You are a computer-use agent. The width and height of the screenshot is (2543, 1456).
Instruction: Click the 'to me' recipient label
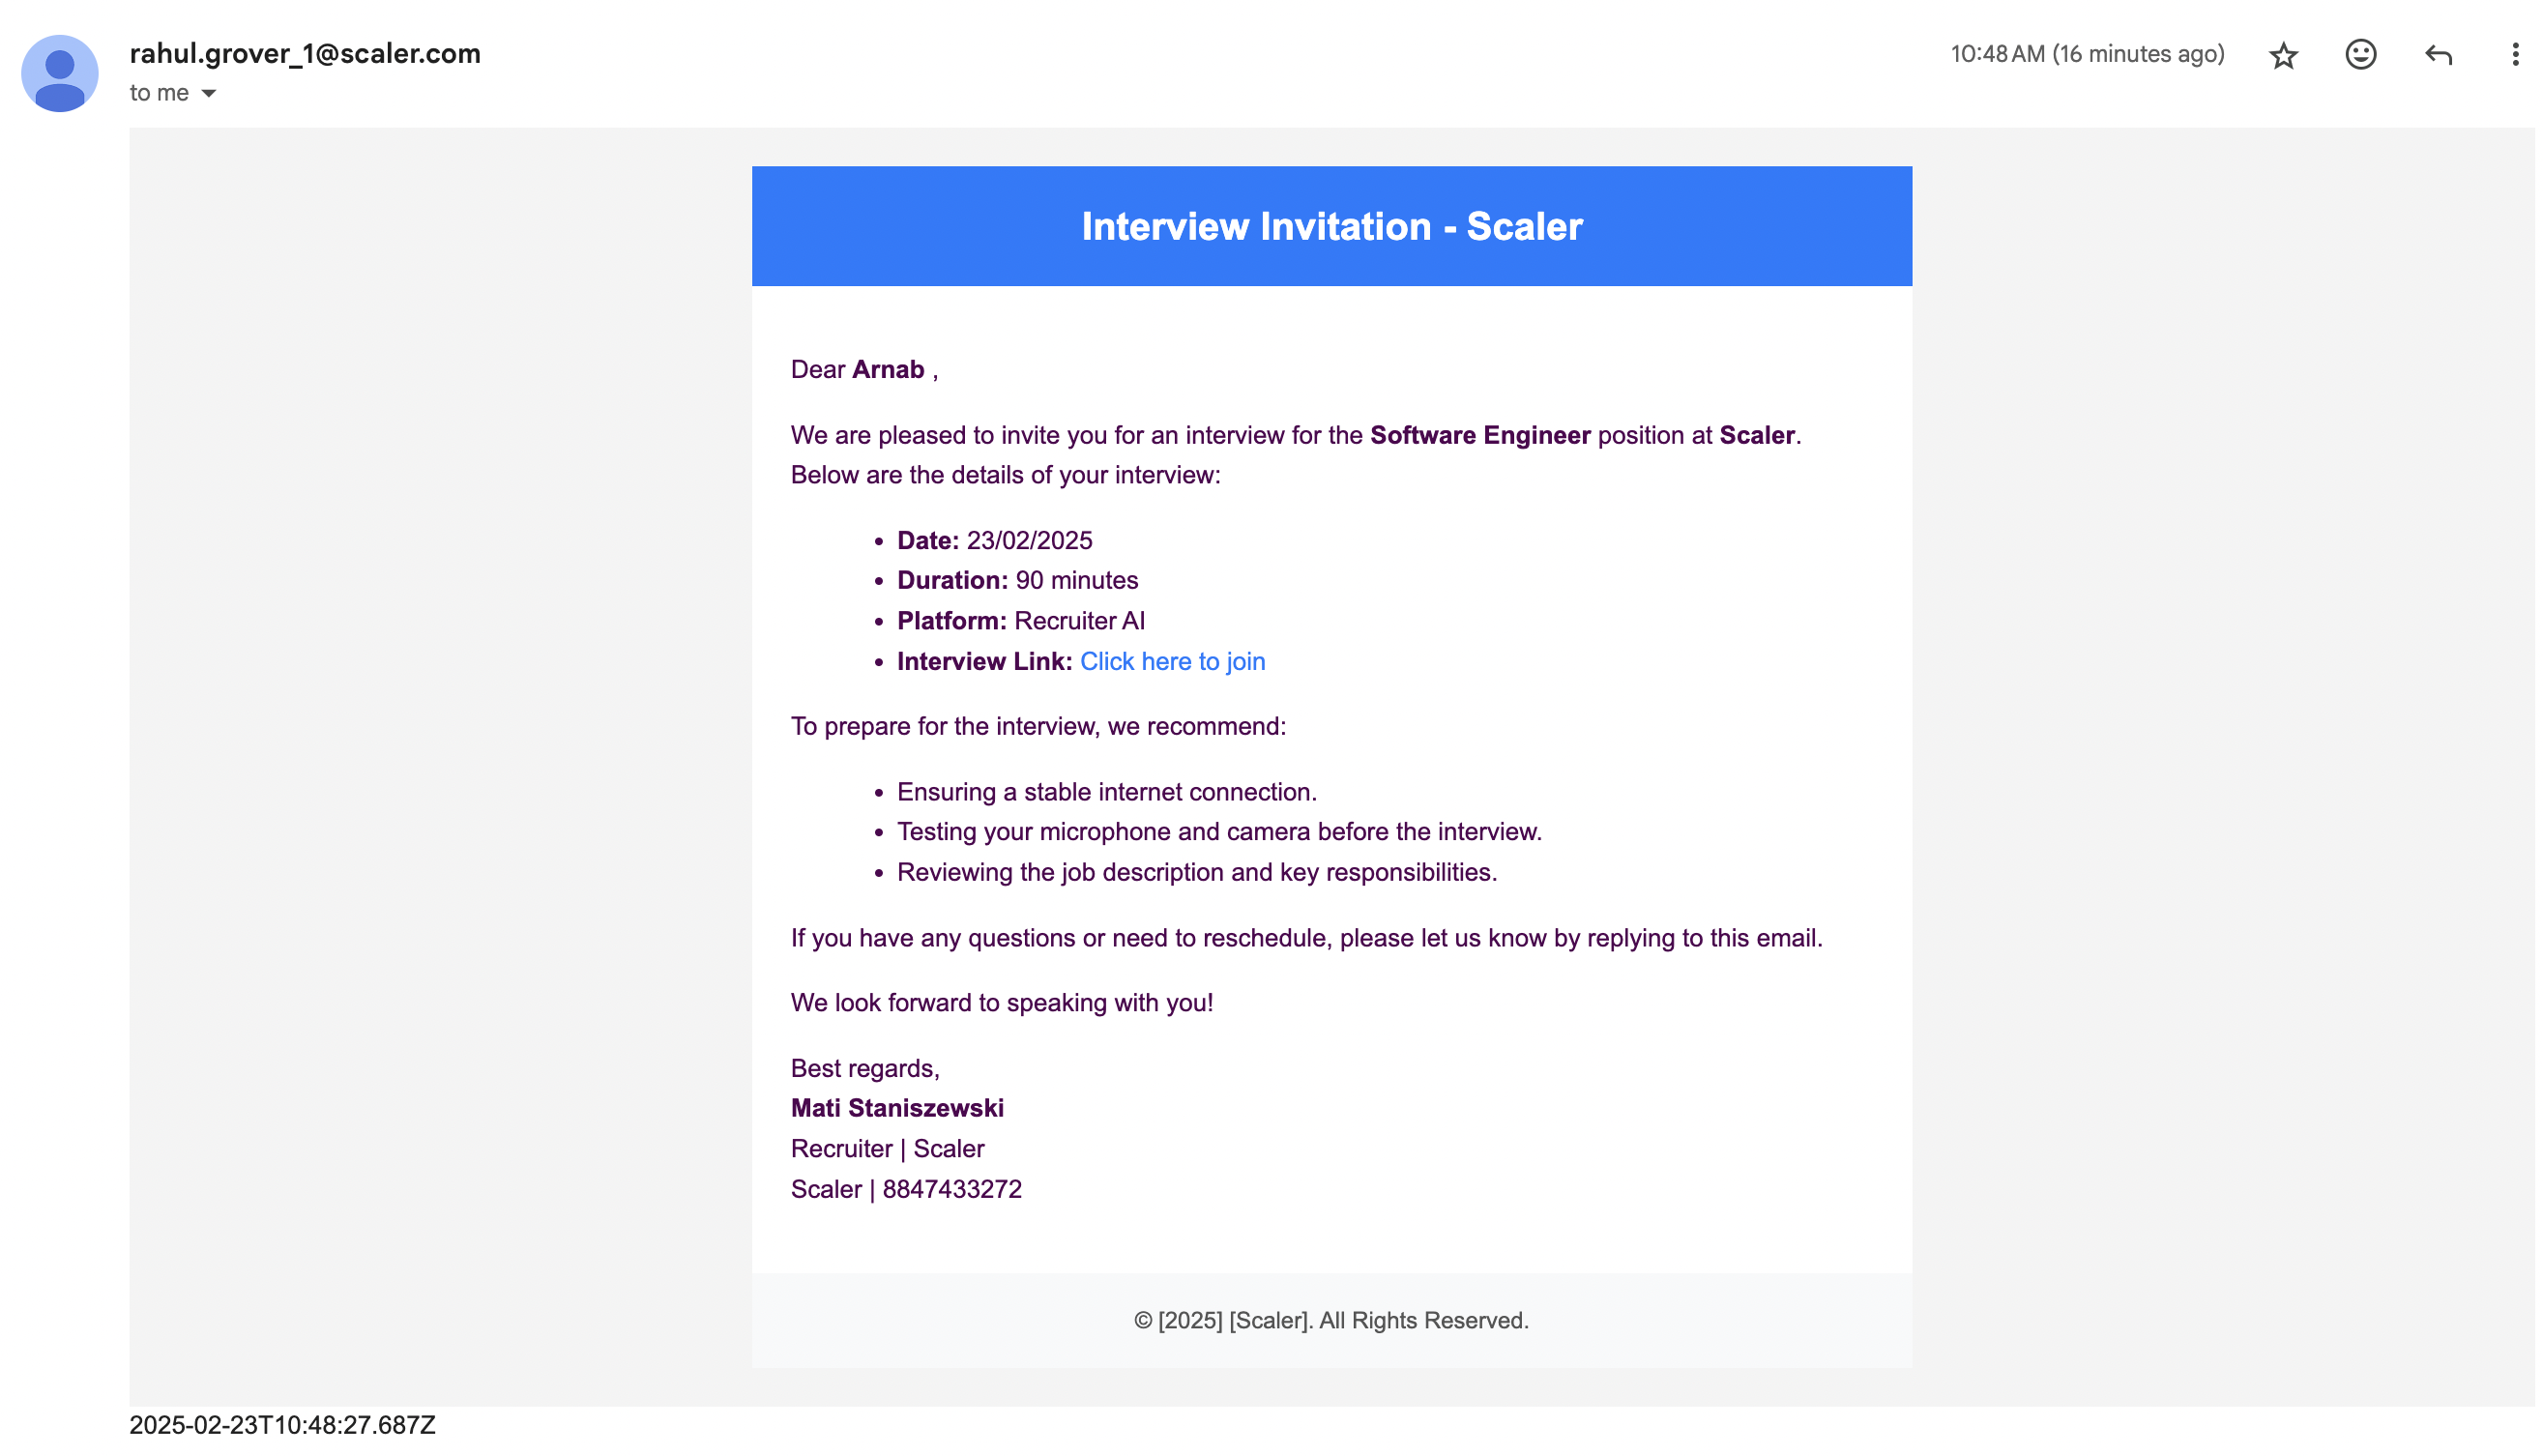159,93
